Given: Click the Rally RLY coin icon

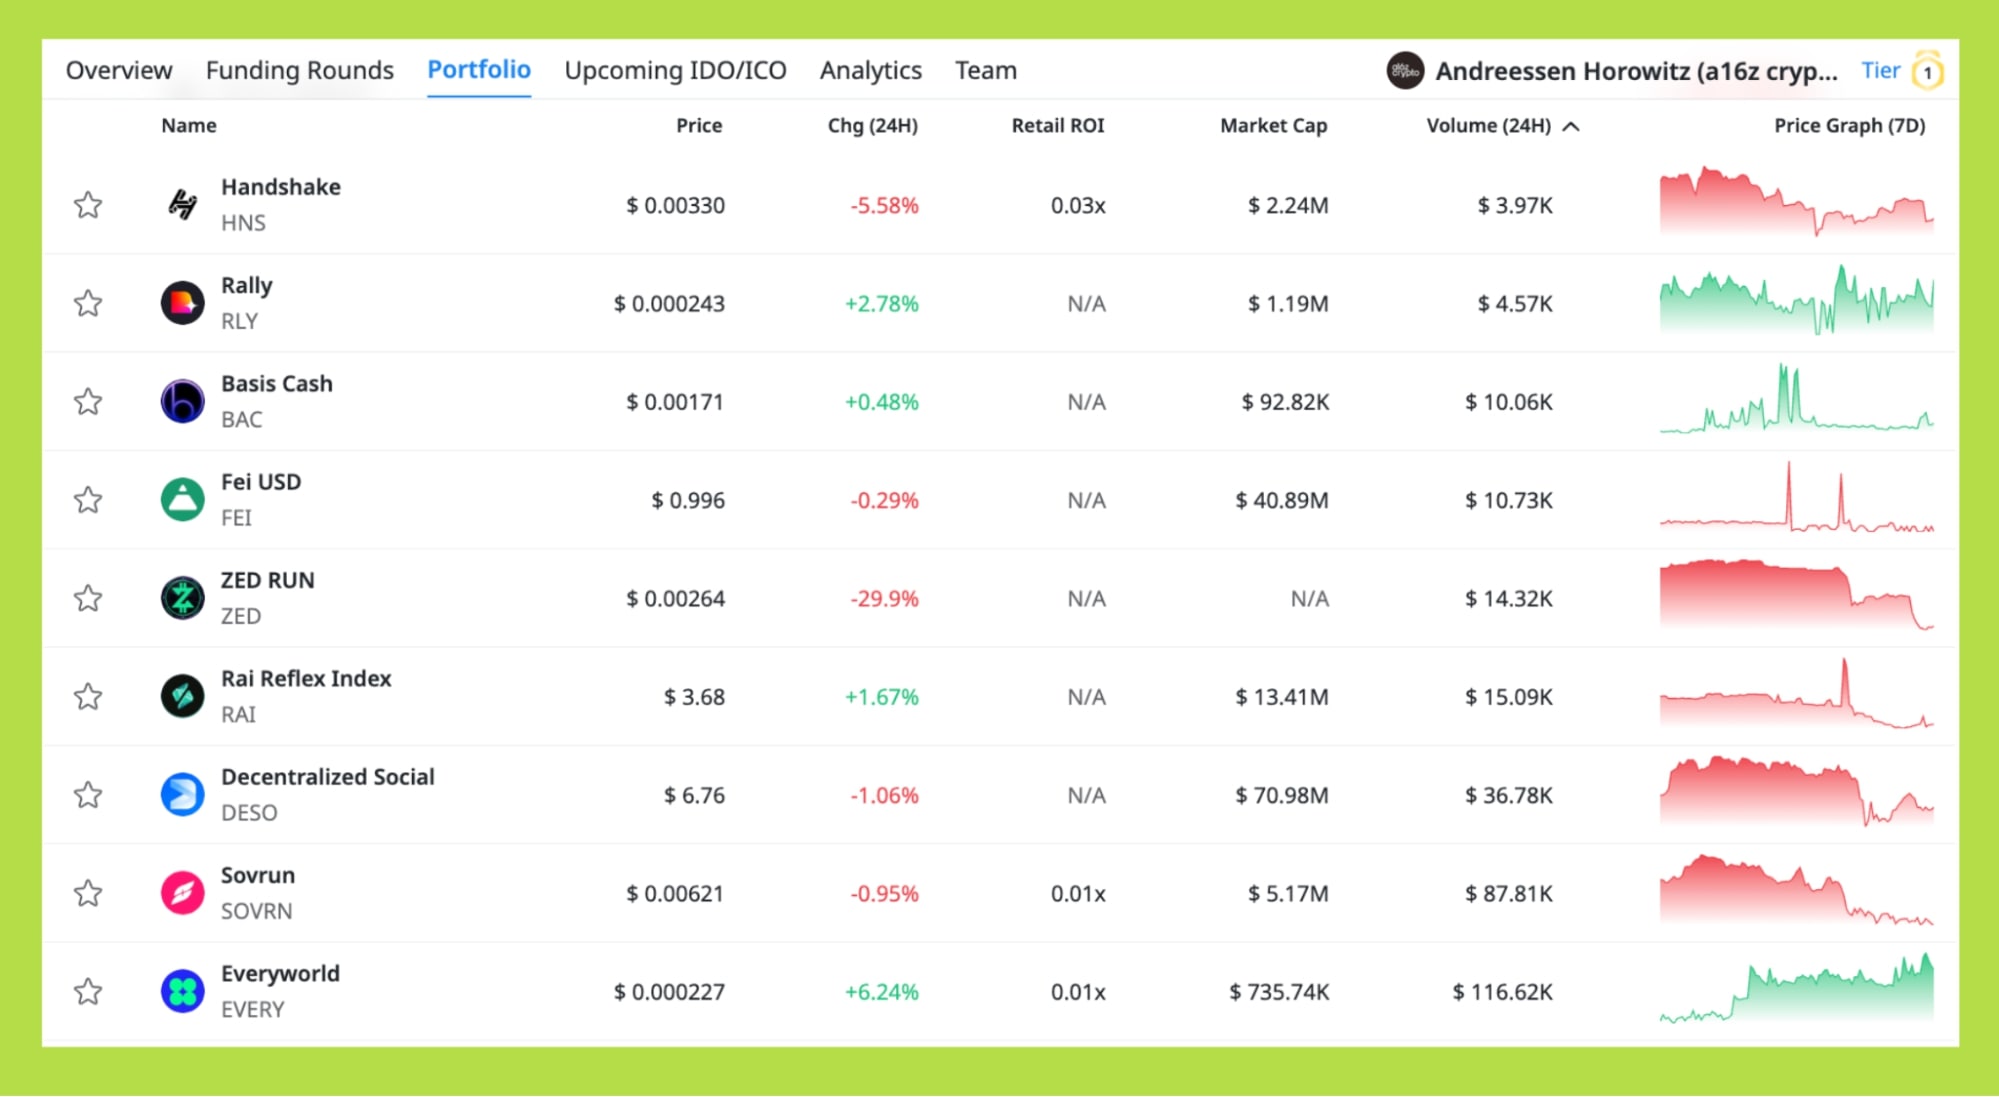Looking at the screenshot, I should click(182, 303).
